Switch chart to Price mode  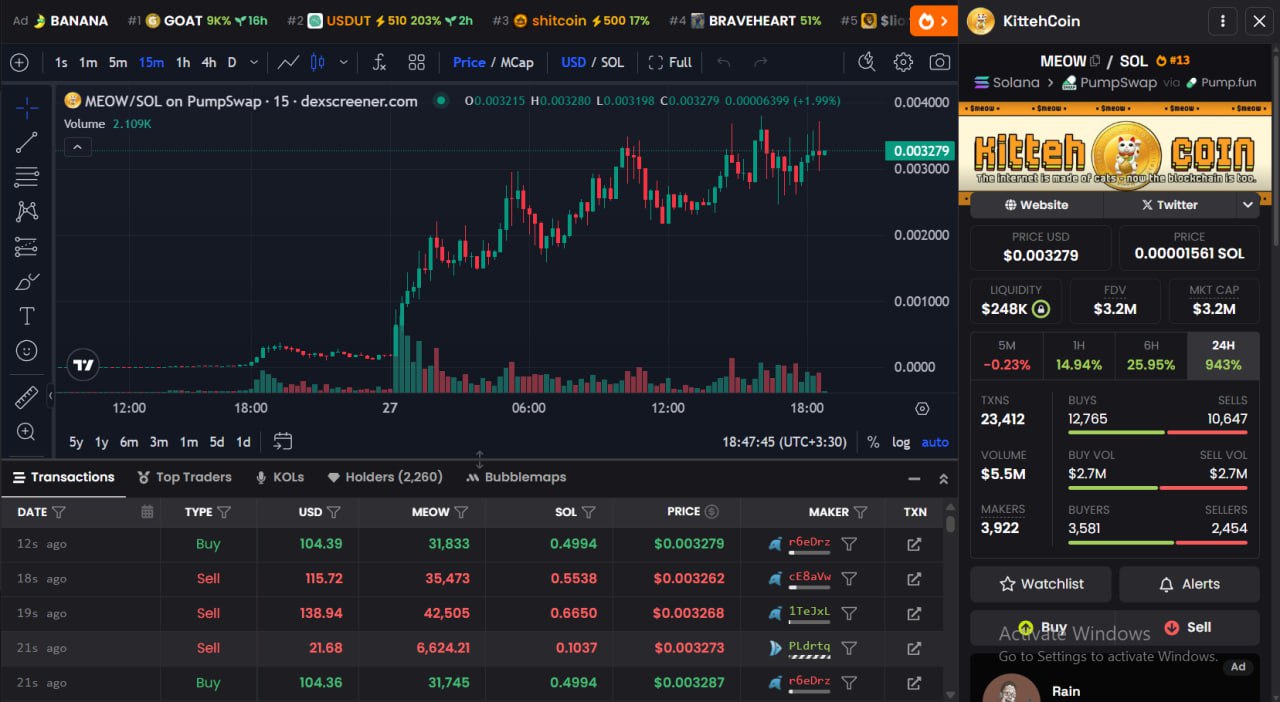point(469,62)
